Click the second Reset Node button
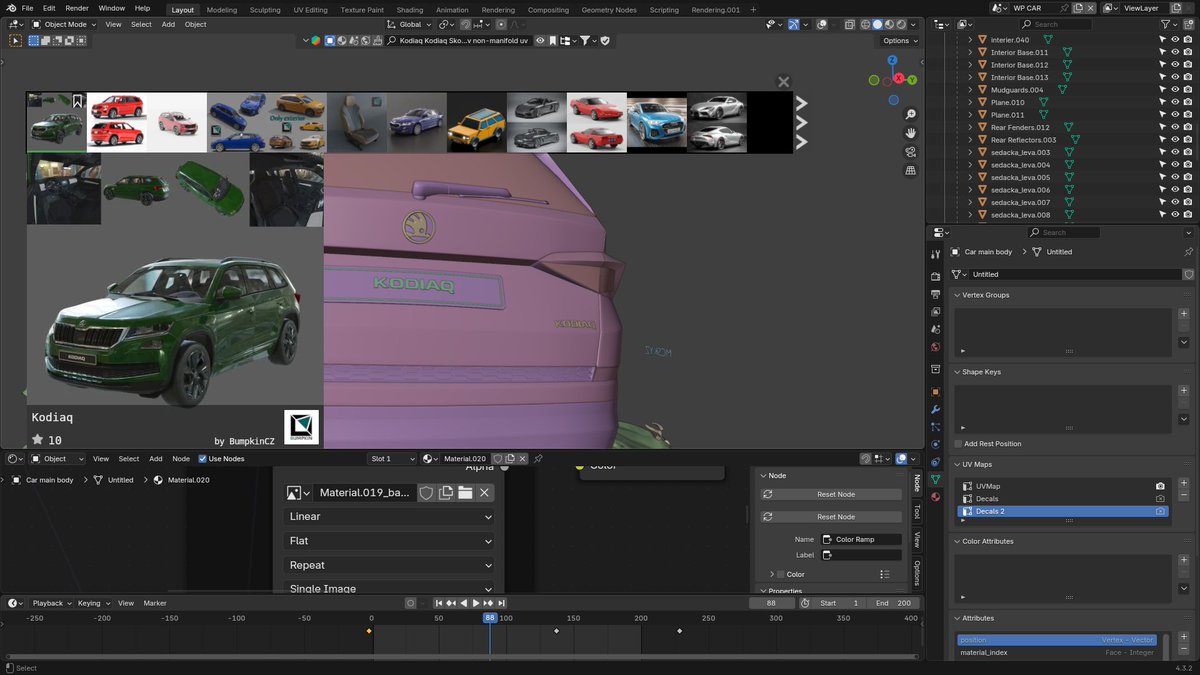Viewport: 1200px width, 675px height. (x=830, y=517)
